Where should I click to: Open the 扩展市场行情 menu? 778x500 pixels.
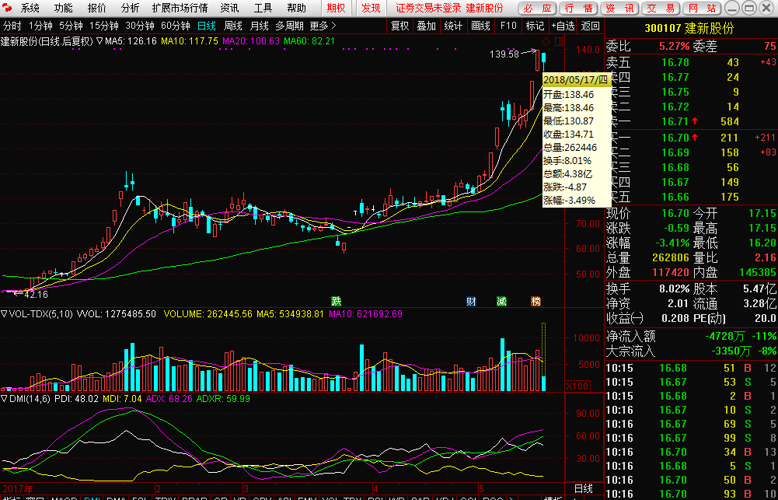pyautogui.click(x=180, y=8)
